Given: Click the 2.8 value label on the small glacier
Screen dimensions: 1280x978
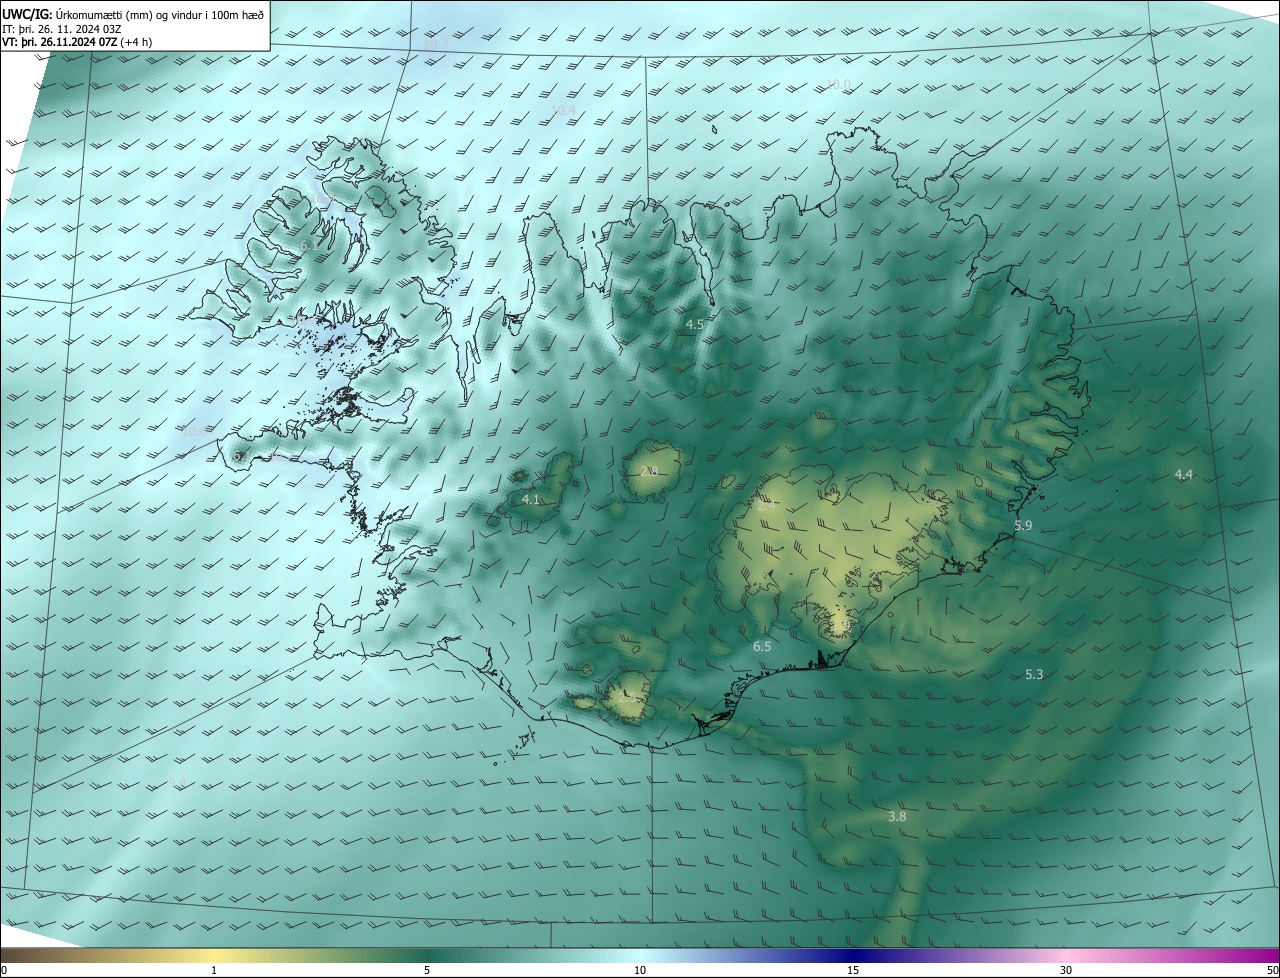Looking at the screenshot, I should coord(648,471).
